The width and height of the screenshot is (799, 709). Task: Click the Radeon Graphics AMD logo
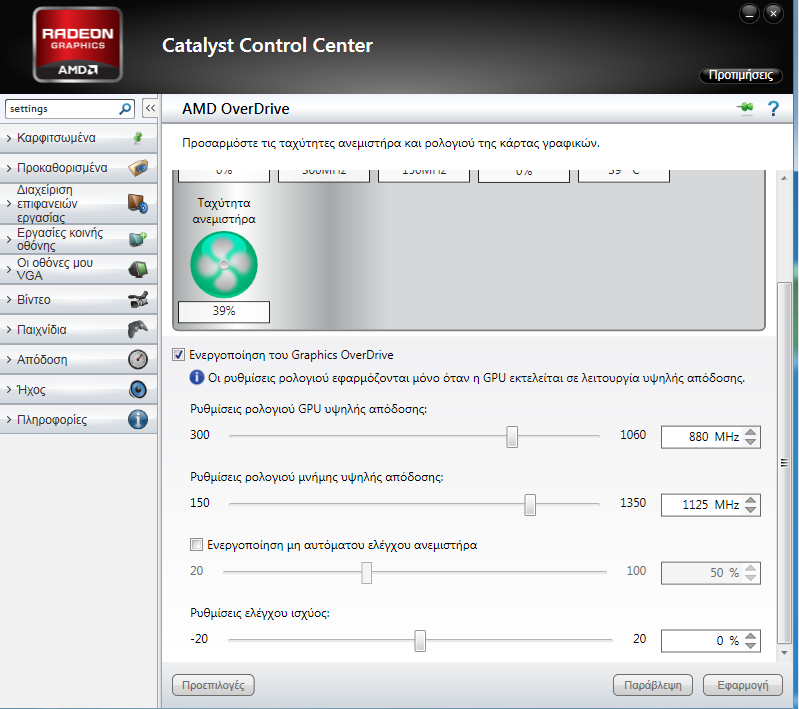(77, 45)
